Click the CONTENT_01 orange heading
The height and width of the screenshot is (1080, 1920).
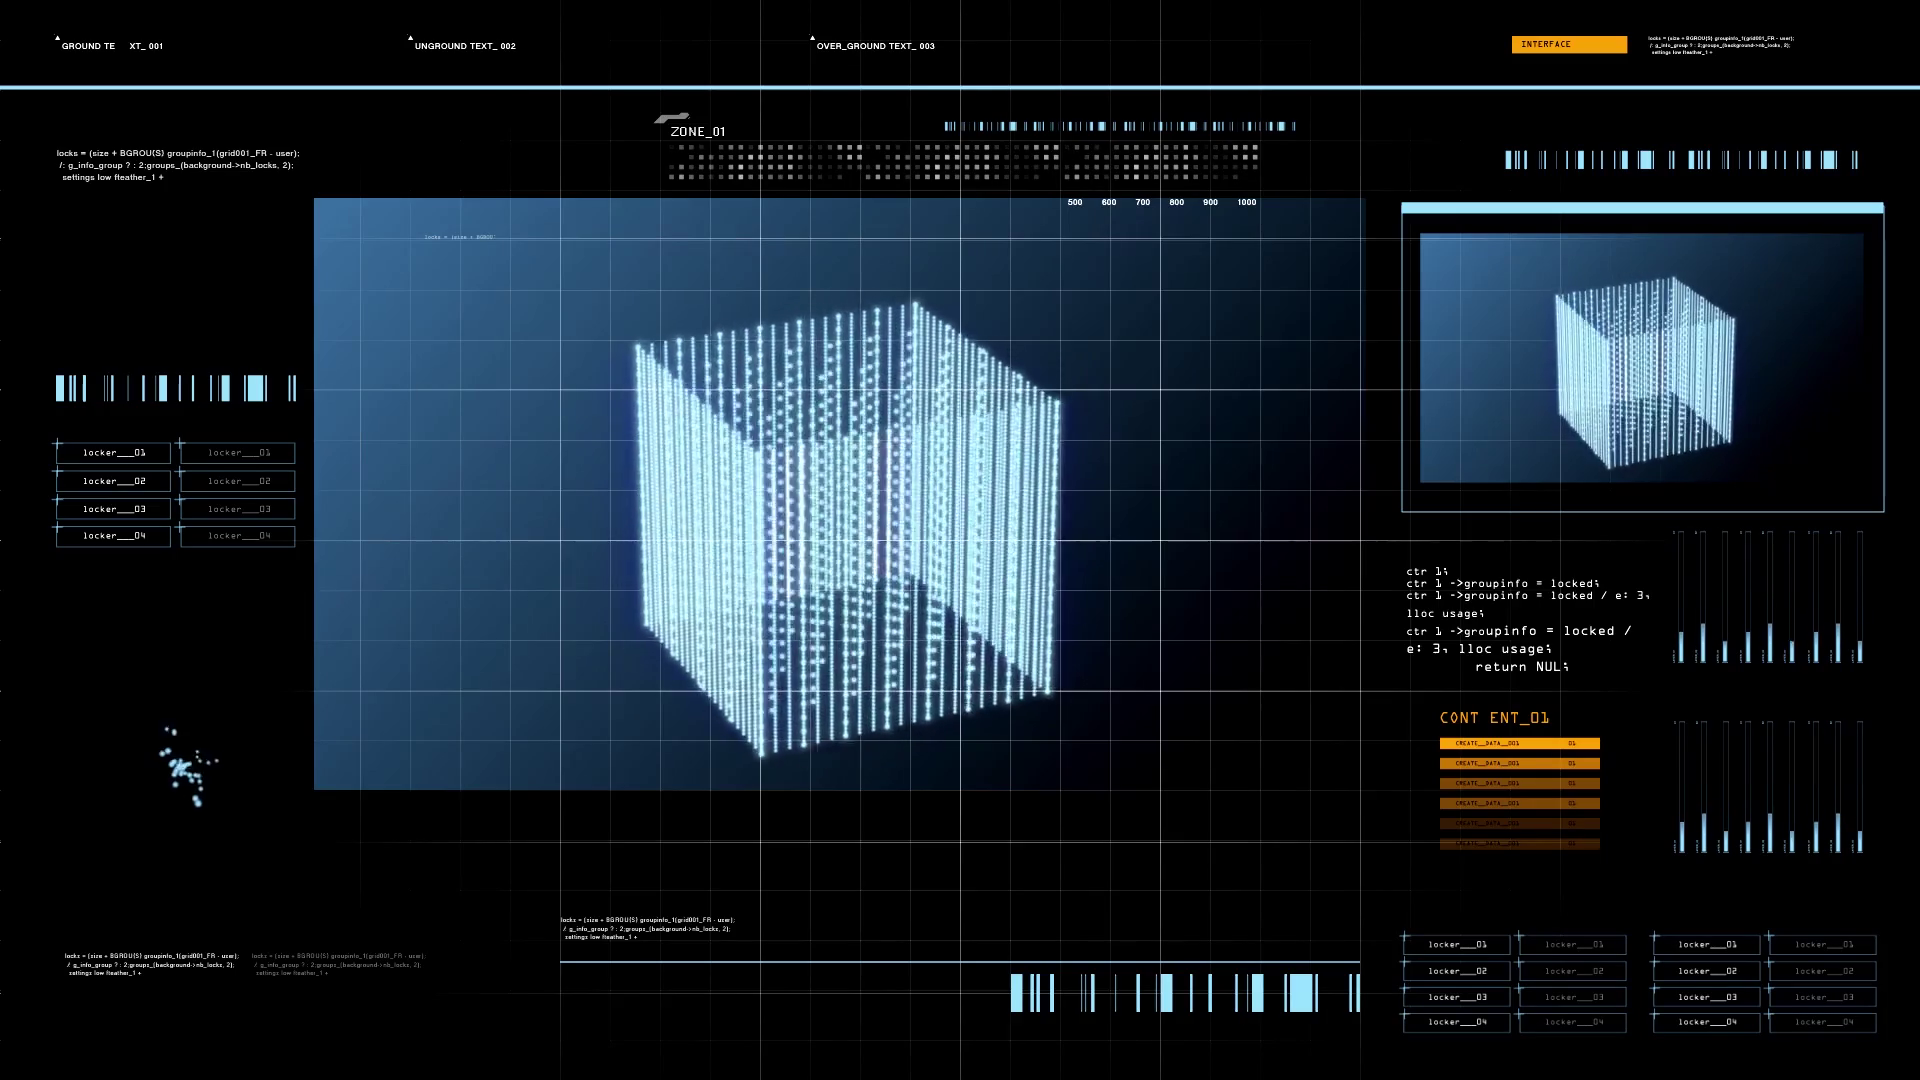pyautogui.click(x=1494, y=718)
